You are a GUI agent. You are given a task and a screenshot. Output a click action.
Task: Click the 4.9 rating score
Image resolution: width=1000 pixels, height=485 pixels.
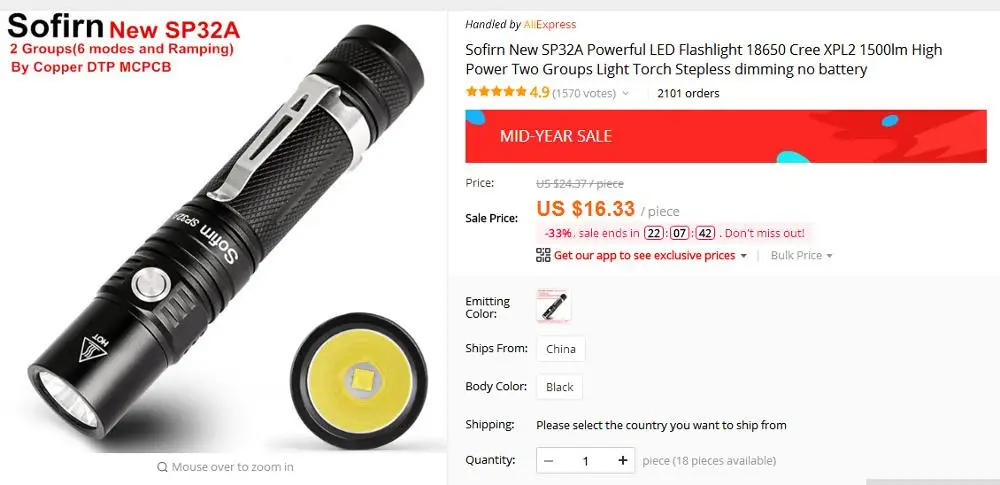[539, 93]
